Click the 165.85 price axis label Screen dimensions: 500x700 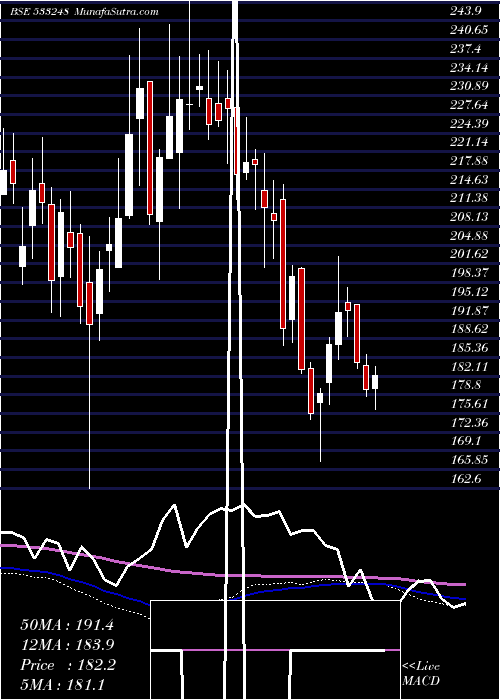coord(469,460)
